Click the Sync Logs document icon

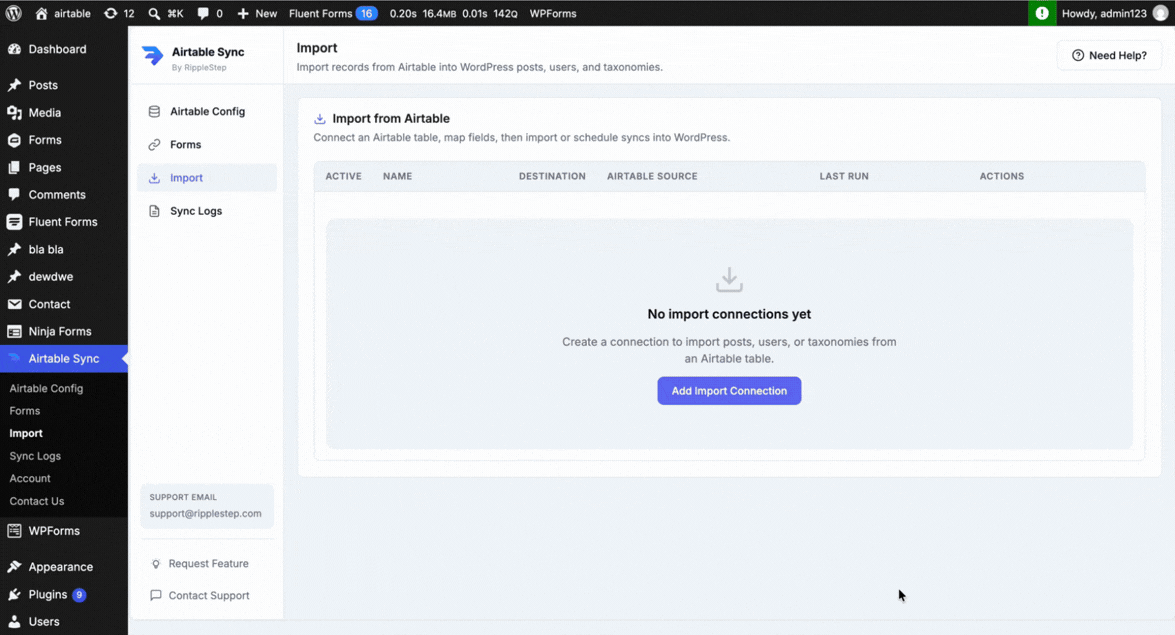tap(154, 211)
